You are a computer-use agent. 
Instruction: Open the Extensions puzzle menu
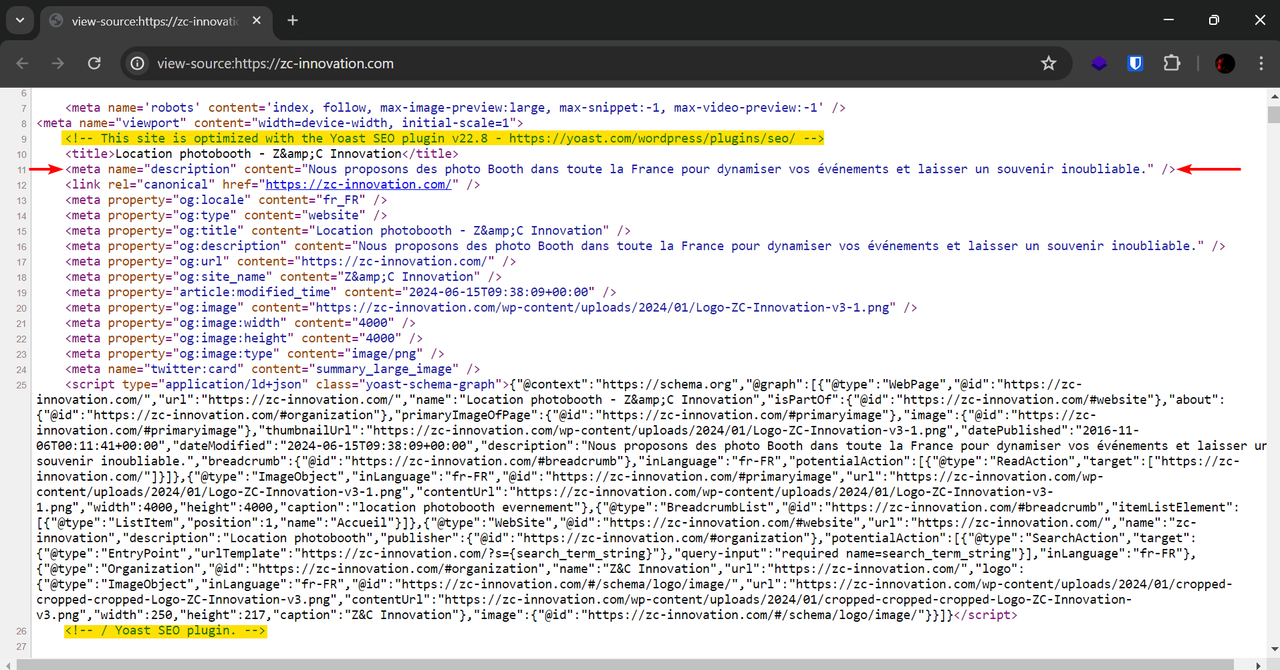(1172, 63)
